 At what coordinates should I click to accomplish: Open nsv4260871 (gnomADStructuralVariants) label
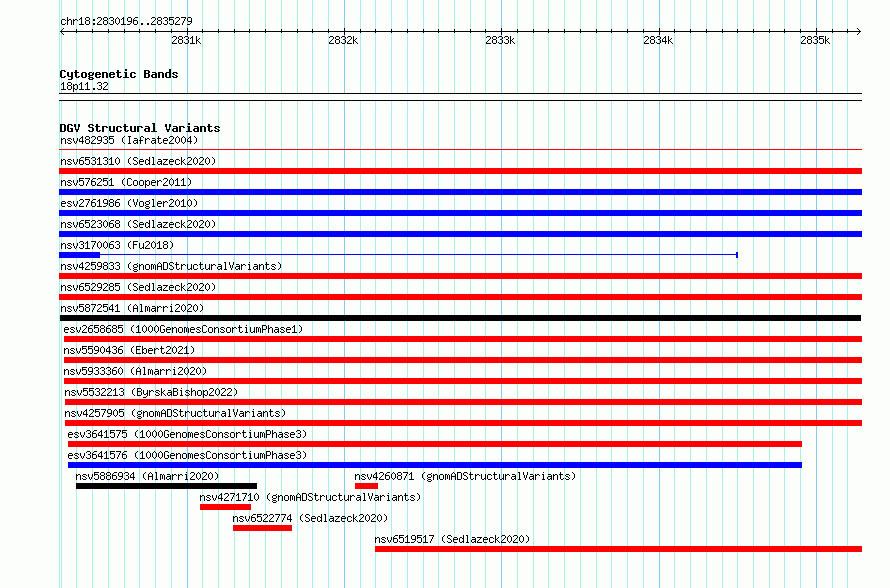[465, 476]
